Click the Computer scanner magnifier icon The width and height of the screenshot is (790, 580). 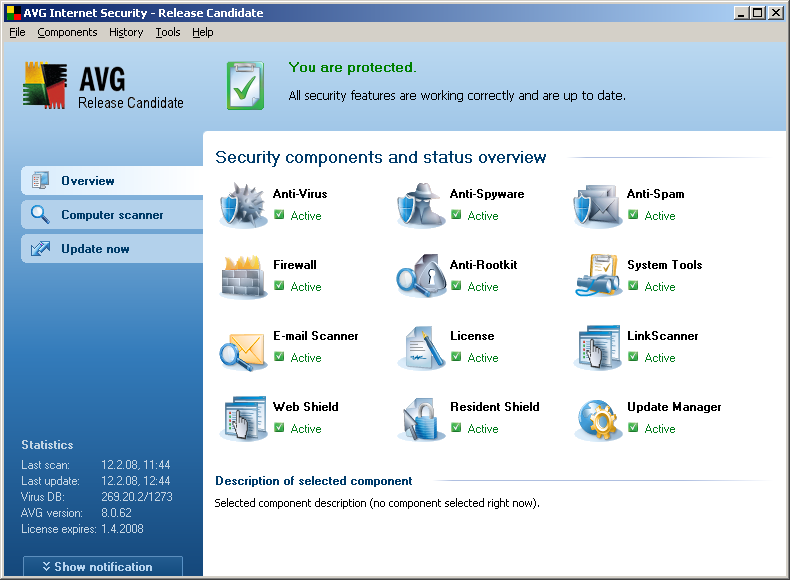click(x=40, y=214)
